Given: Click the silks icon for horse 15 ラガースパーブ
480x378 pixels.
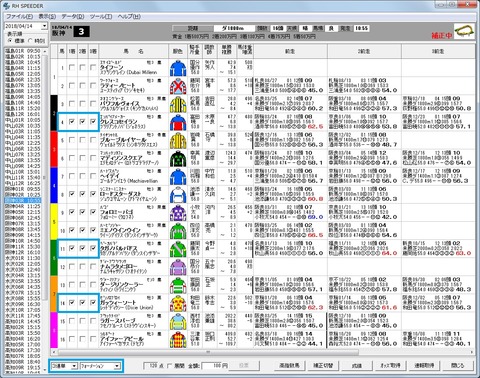Looking at the screenshot, I should point(178,321).
